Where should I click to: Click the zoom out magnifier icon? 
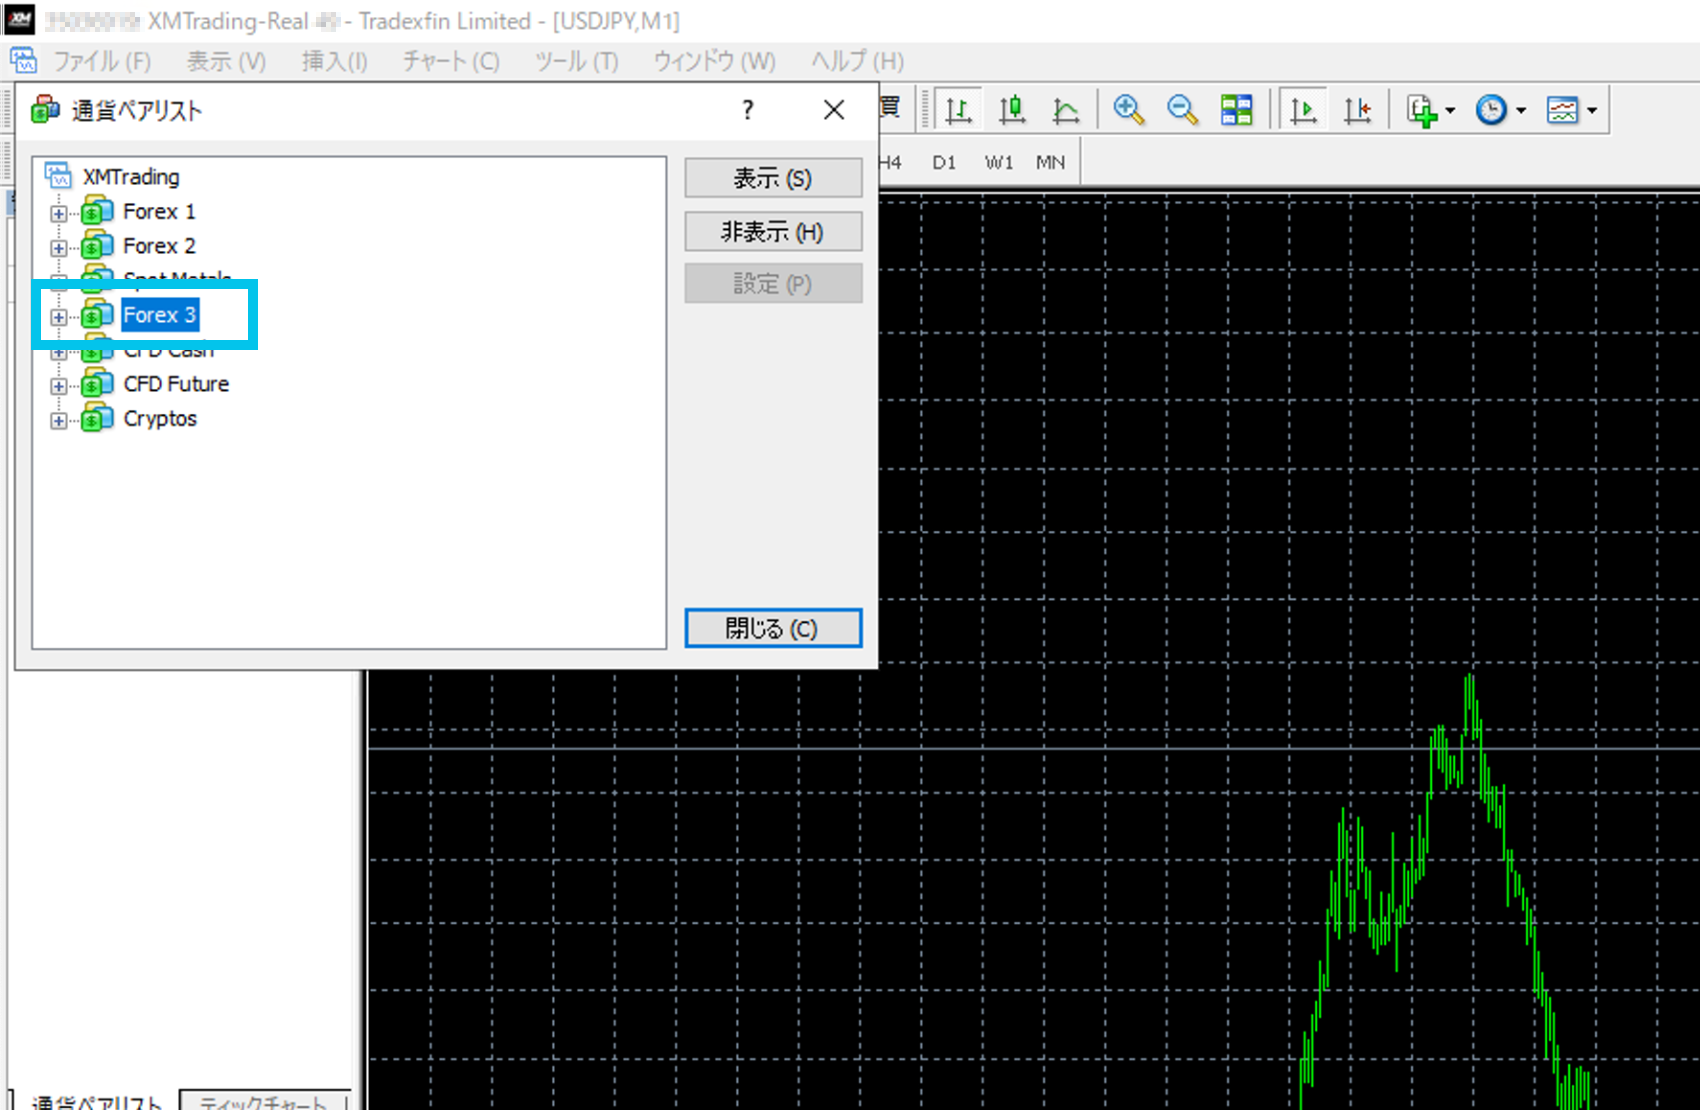click(x=1182, y=110)
